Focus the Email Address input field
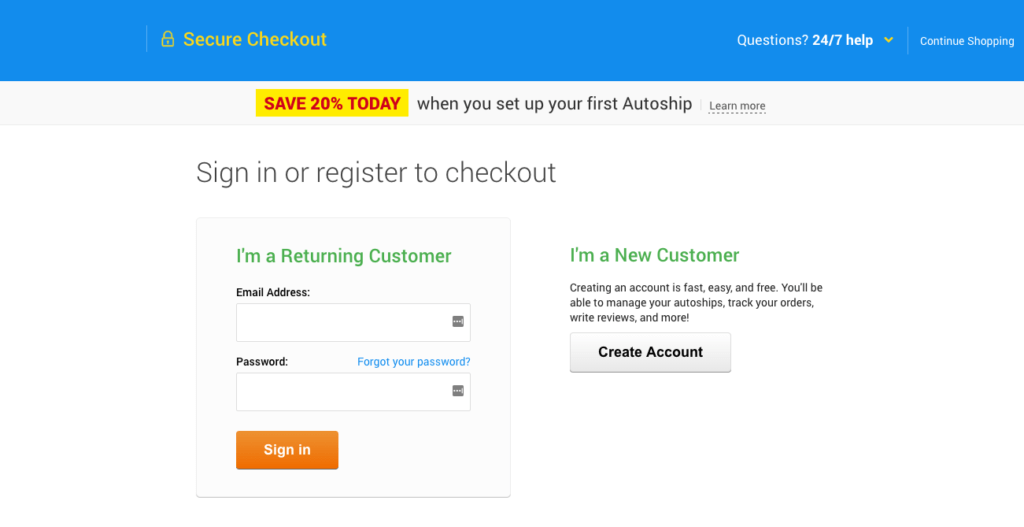The width and height of the screenshot is (1024, 527). (x=353, y=322)
